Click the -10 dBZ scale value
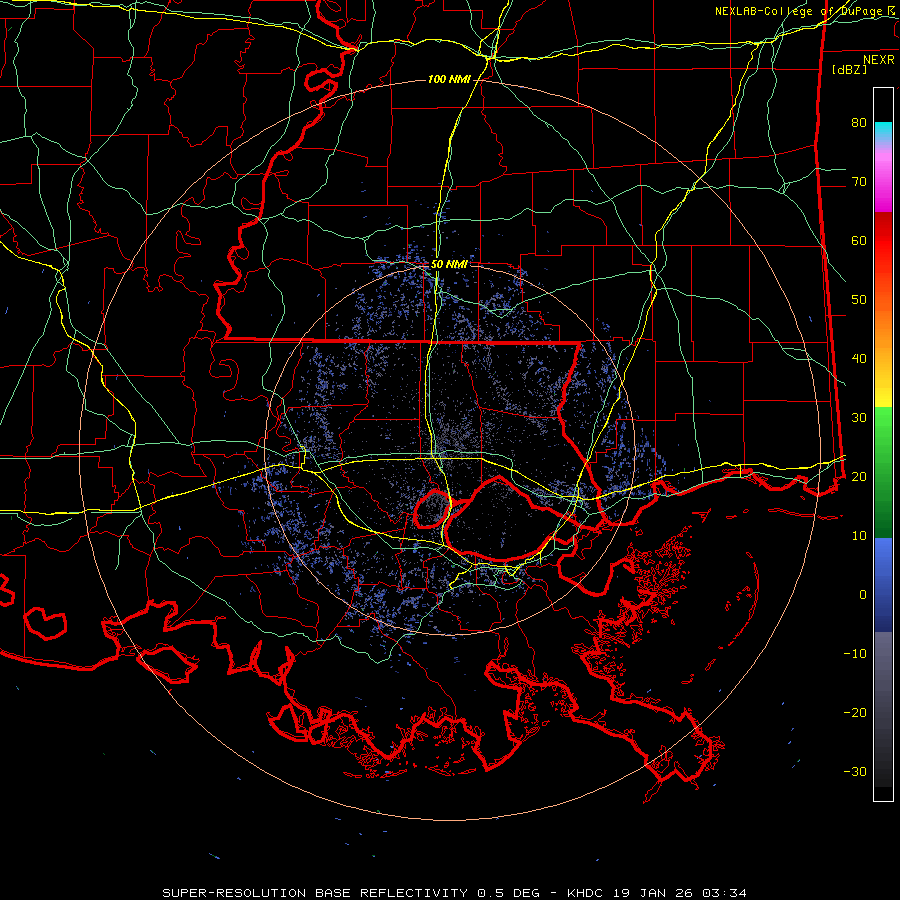 click(x=855, y=654)
